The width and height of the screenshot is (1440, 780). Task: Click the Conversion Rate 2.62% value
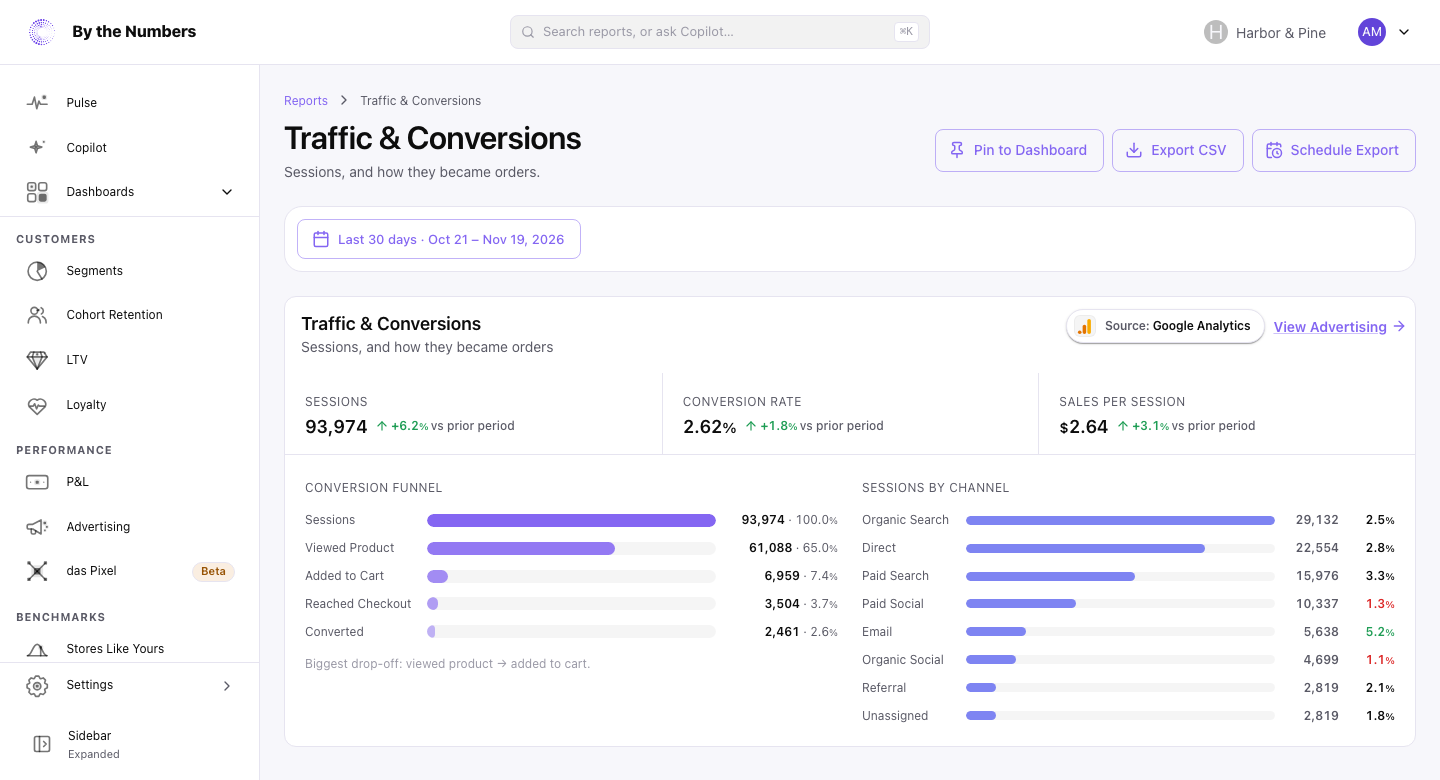coord(709,427)
